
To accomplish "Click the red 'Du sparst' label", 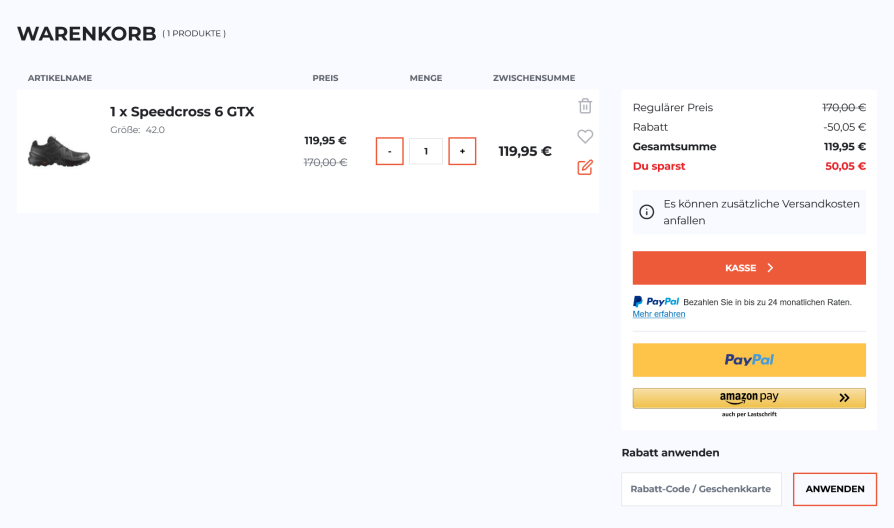I will (659, 166).
